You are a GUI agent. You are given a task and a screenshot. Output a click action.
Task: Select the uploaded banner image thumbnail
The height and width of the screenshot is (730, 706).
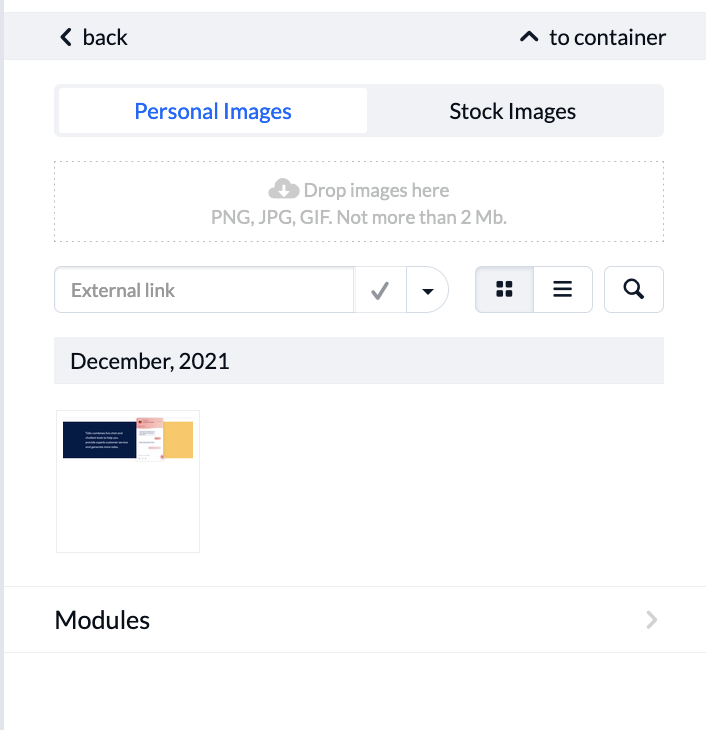[x=128, y=440]
